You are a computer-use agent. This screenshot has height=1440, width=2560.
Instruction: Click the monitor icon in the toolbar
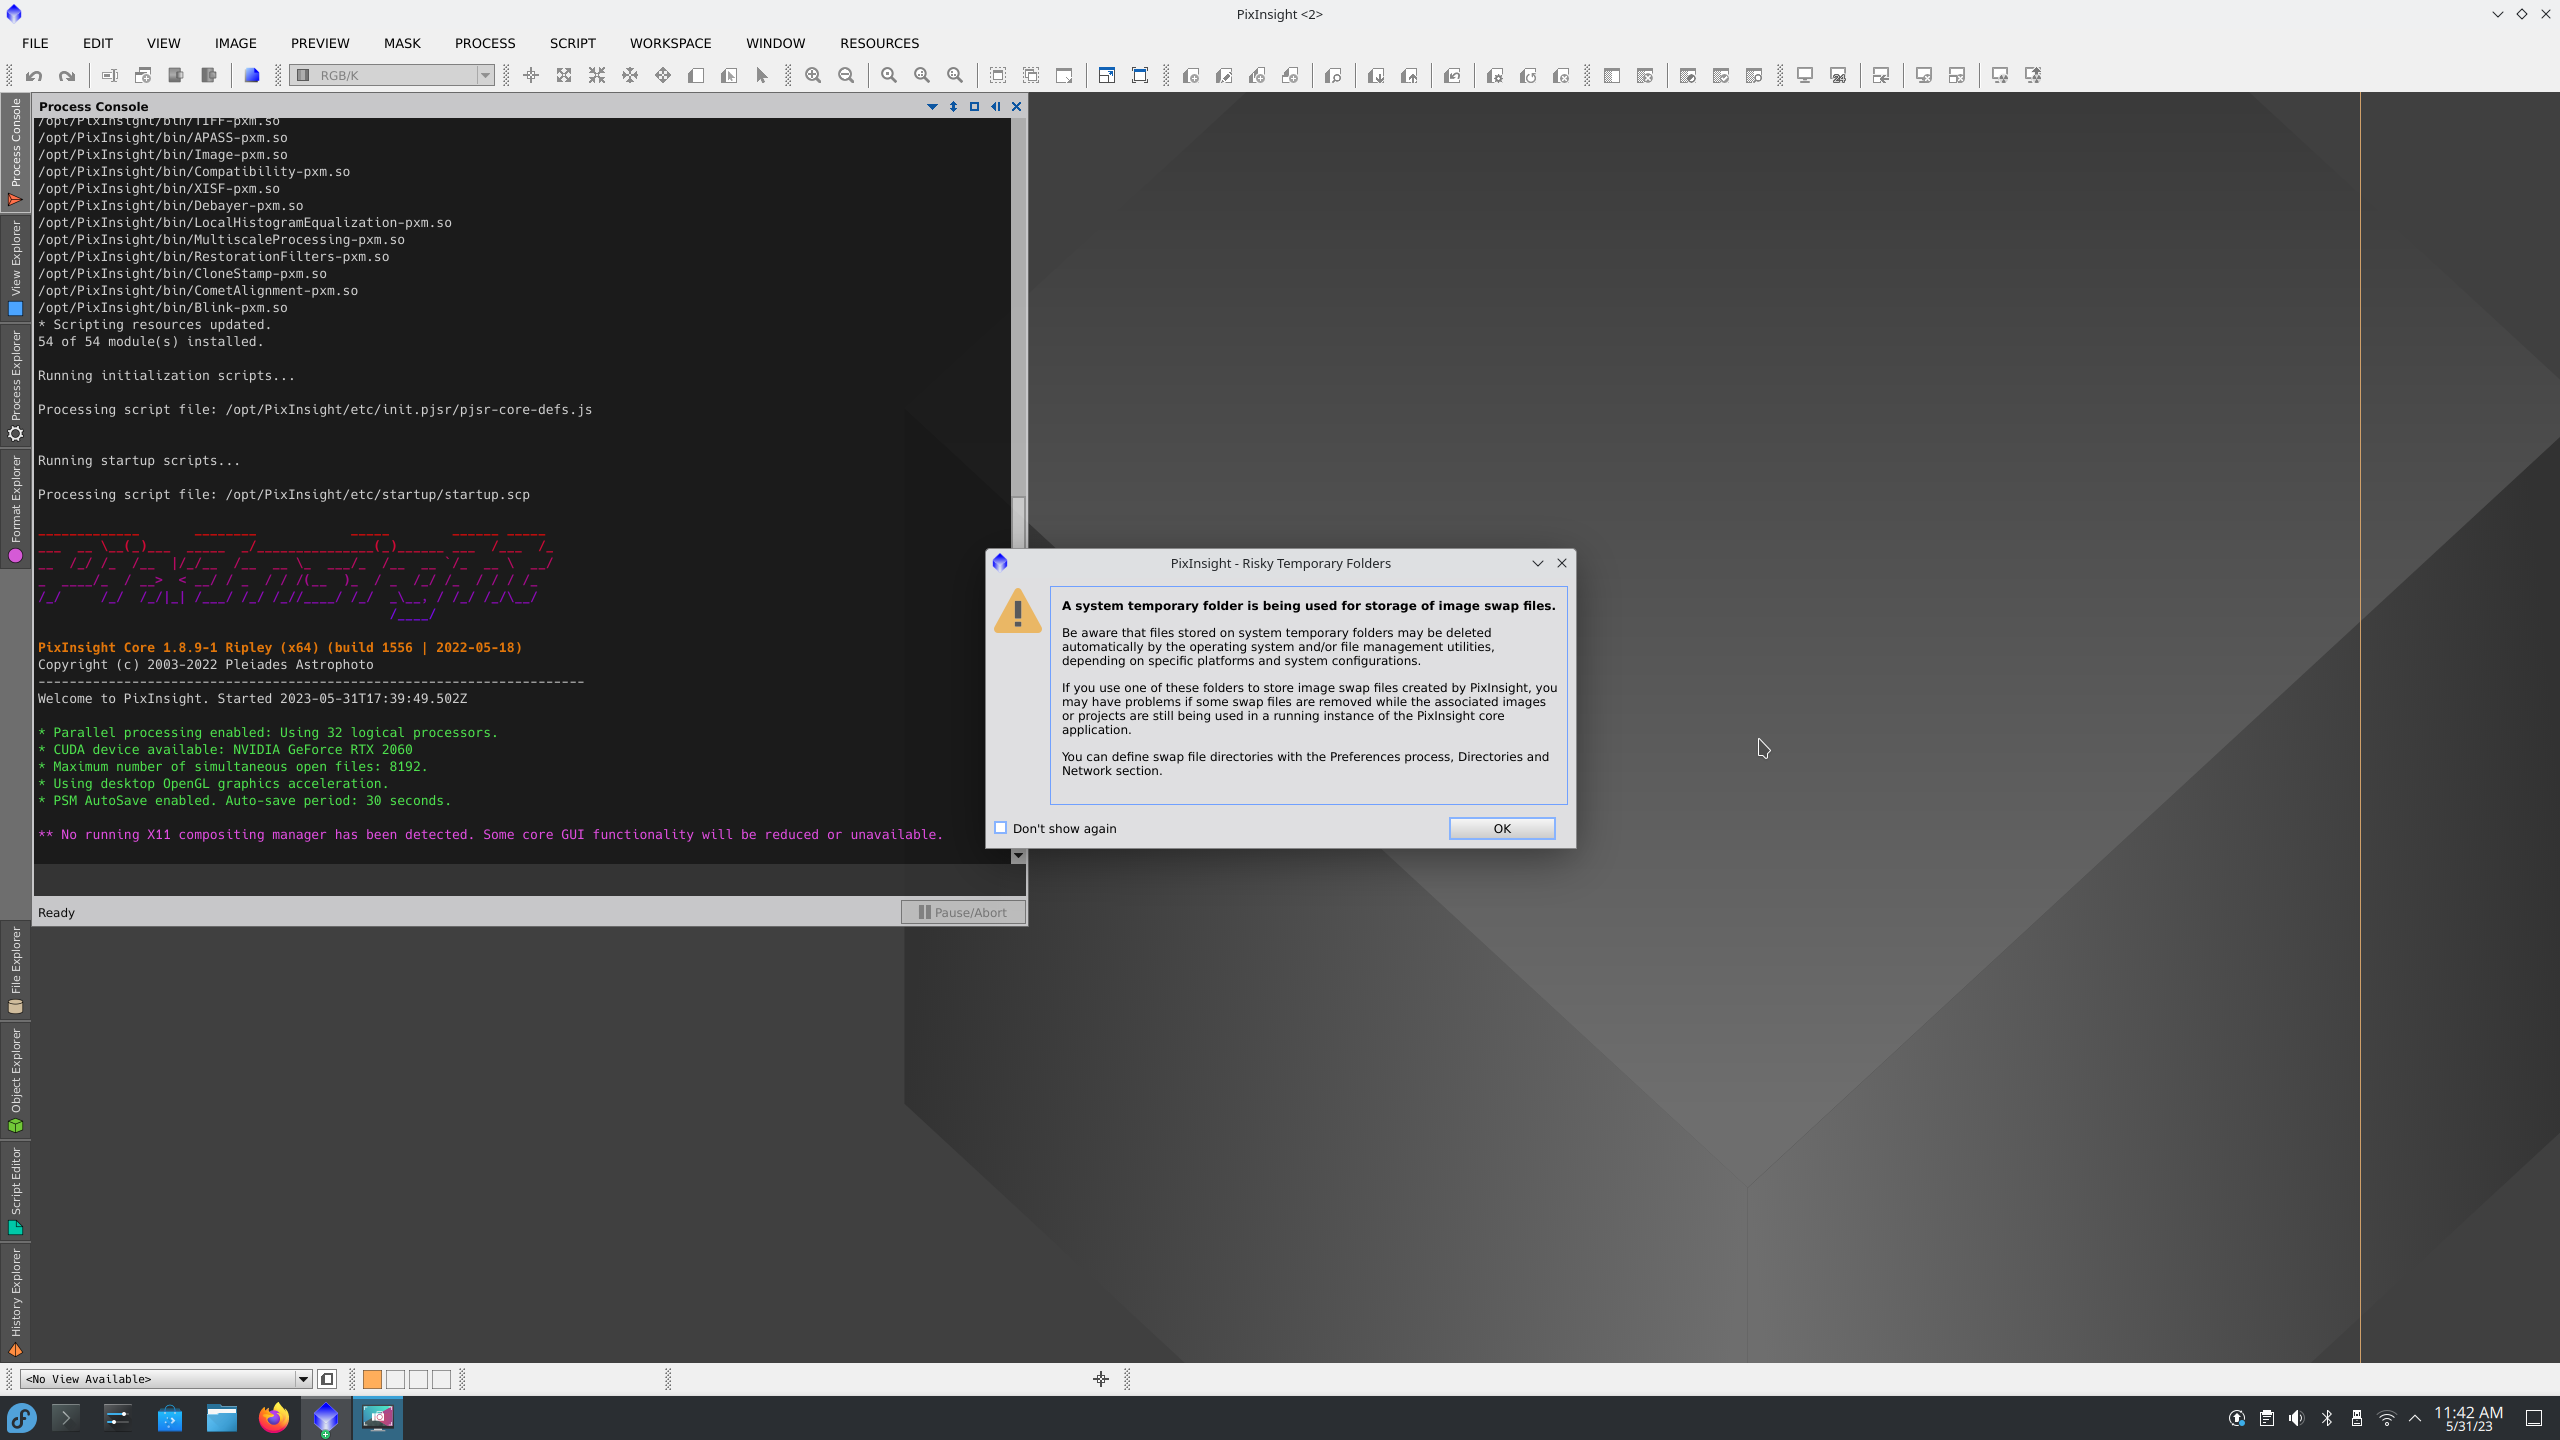point(1805,75)
